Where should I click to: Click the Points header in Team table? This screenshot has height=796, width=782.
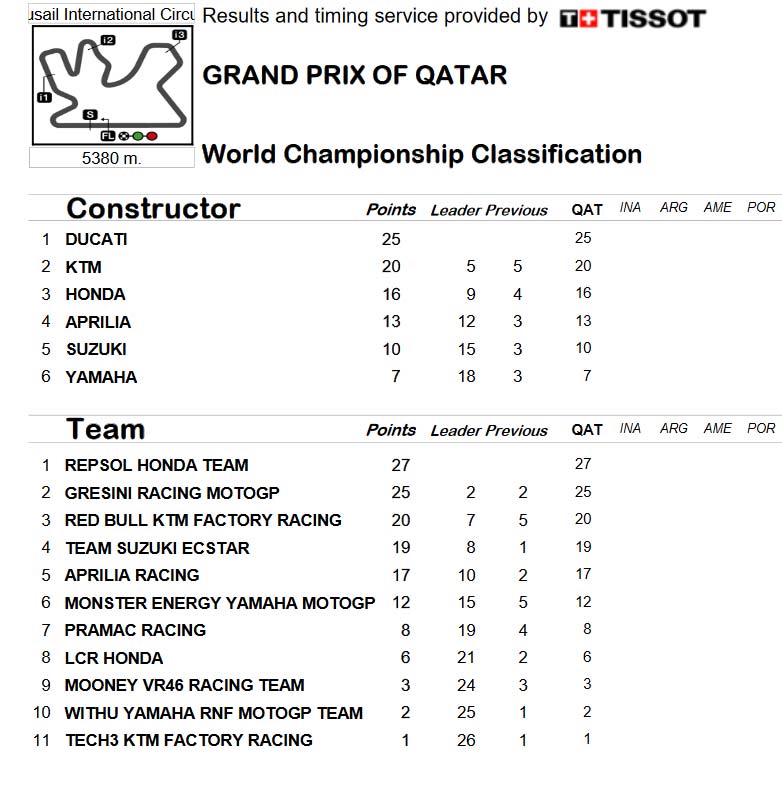point(391,430)
